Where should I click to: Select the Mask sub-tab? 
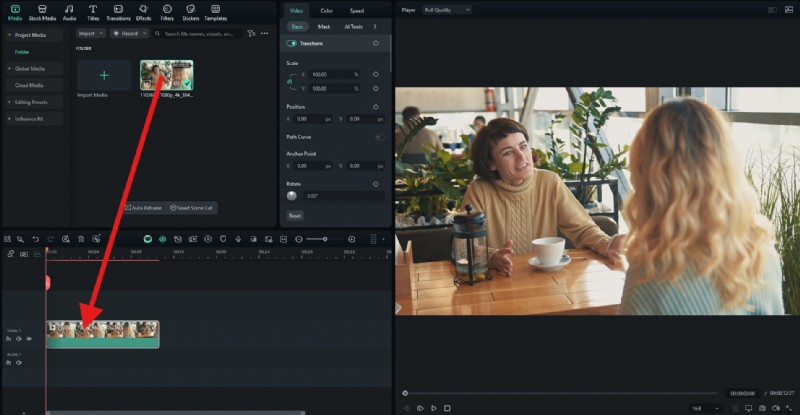click(324, 27)
